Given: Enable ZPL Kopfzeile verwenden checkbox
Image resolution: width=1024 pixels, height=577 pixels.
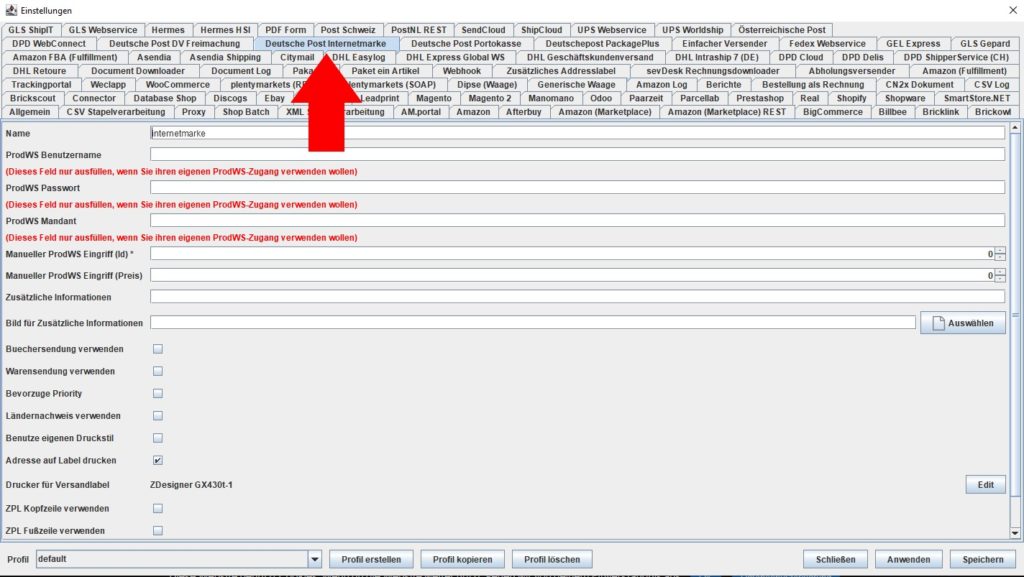Looking at the screenshot, I should [157, 508].
